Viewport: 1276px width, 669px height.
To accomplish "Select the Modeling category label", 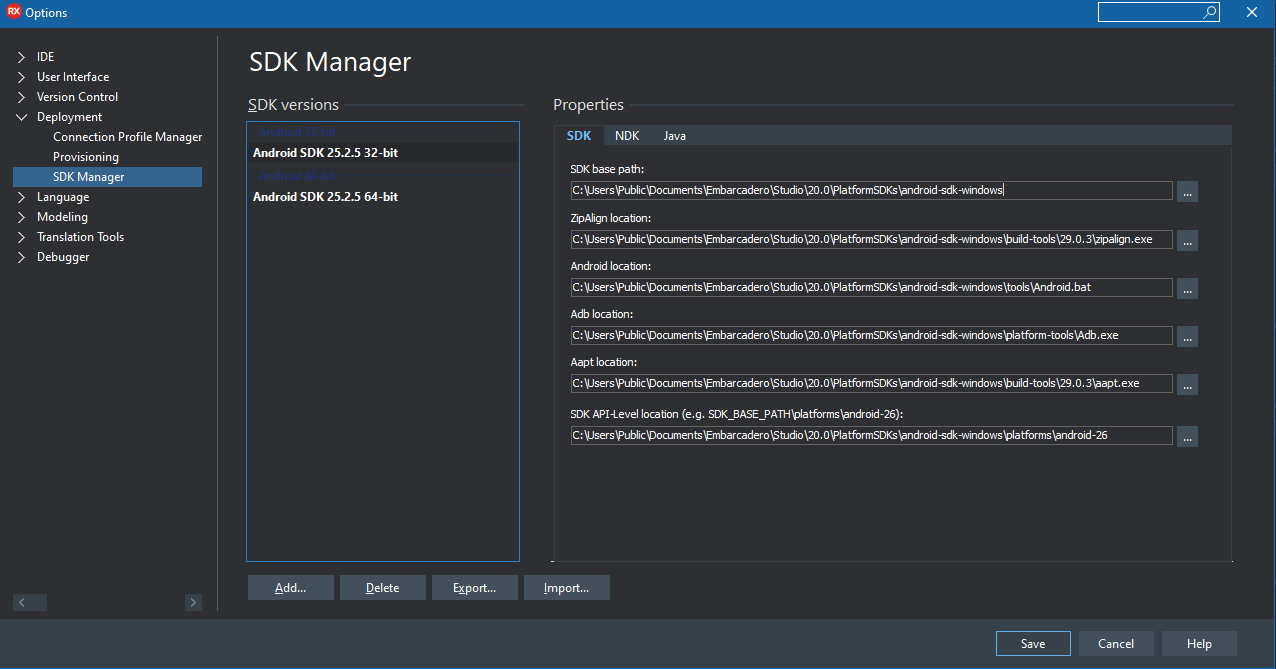I will point(62,217).
